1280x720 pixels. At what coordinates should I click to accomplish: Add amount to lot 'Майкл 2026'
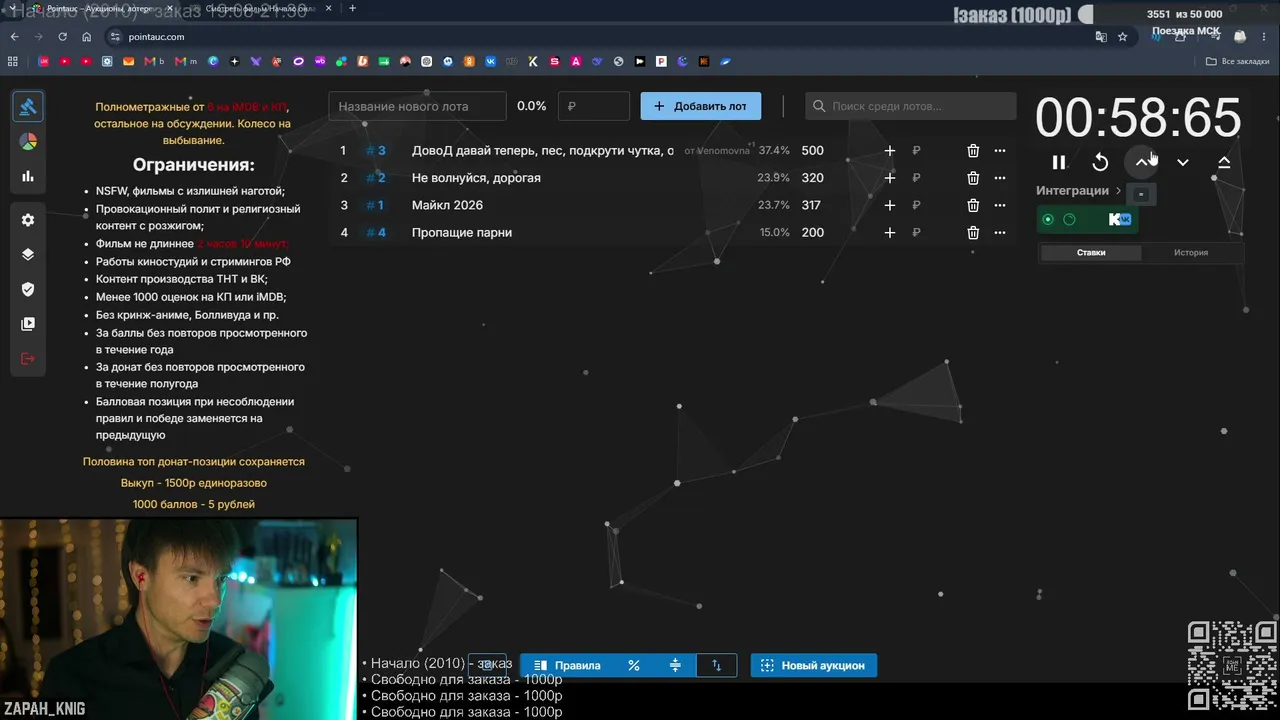890,205
